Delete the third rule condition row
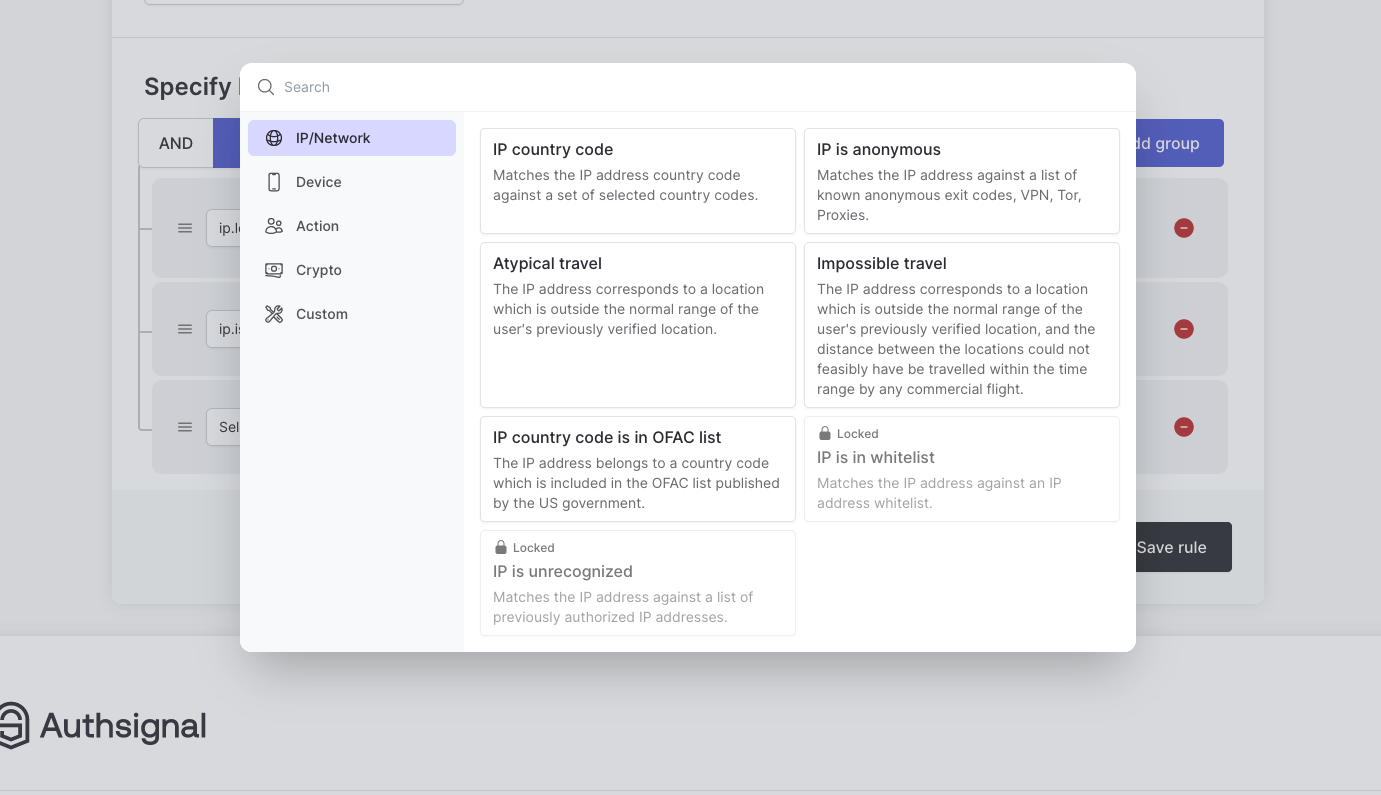The width and height of the screenshot is (1381, 795). pos(1183,427)
